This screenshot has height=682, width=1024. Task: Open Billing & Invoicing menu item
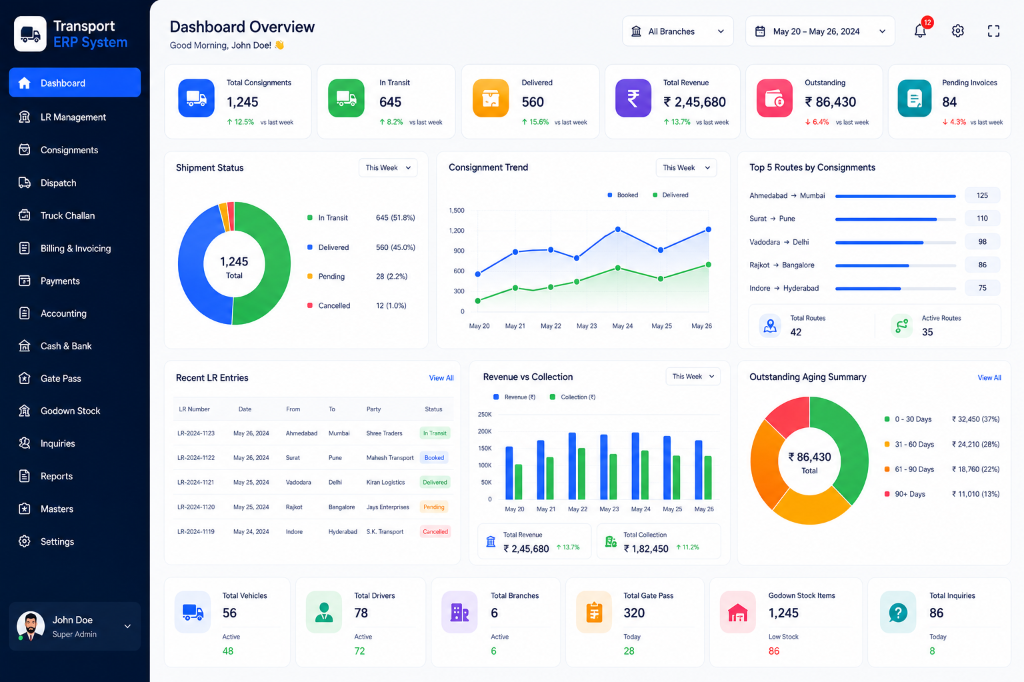tap(75, 248)
